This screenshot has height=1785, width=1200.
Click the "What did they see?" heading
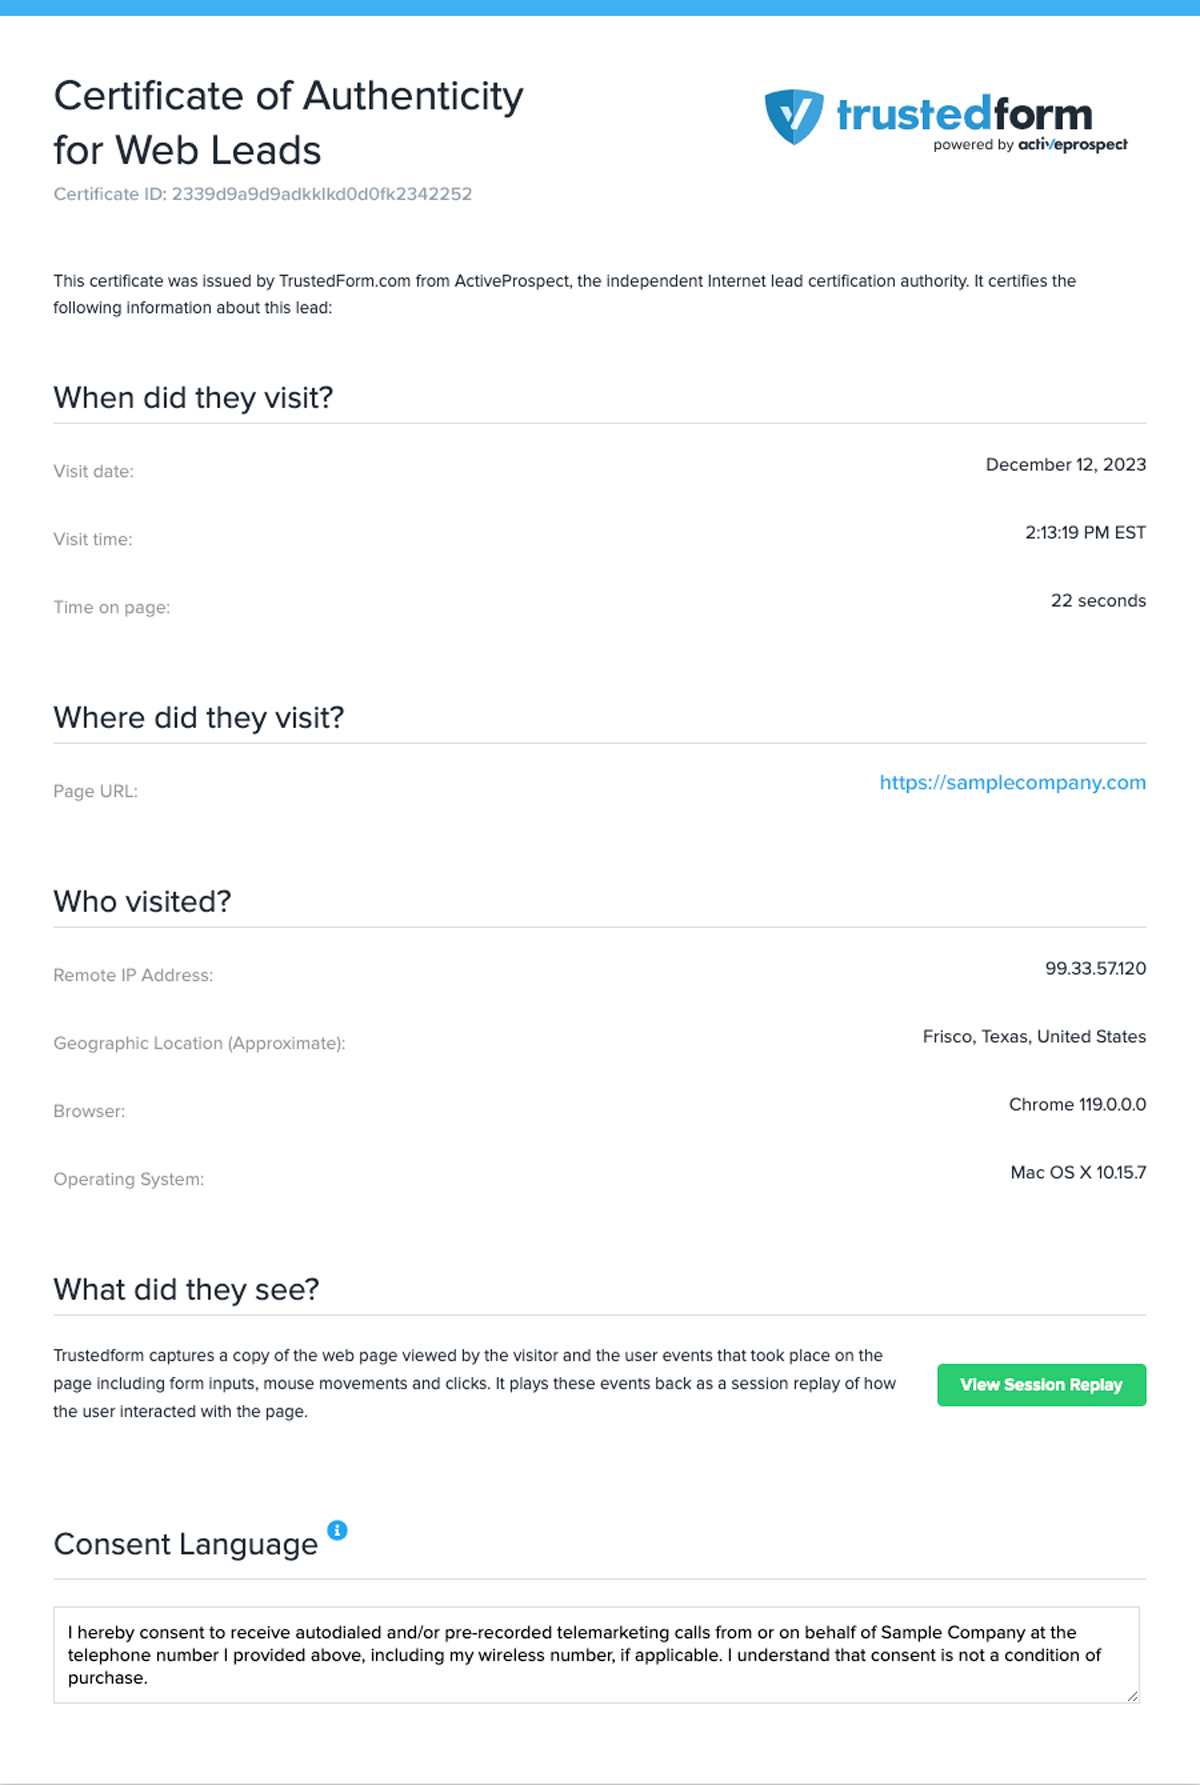(186, 1290)
